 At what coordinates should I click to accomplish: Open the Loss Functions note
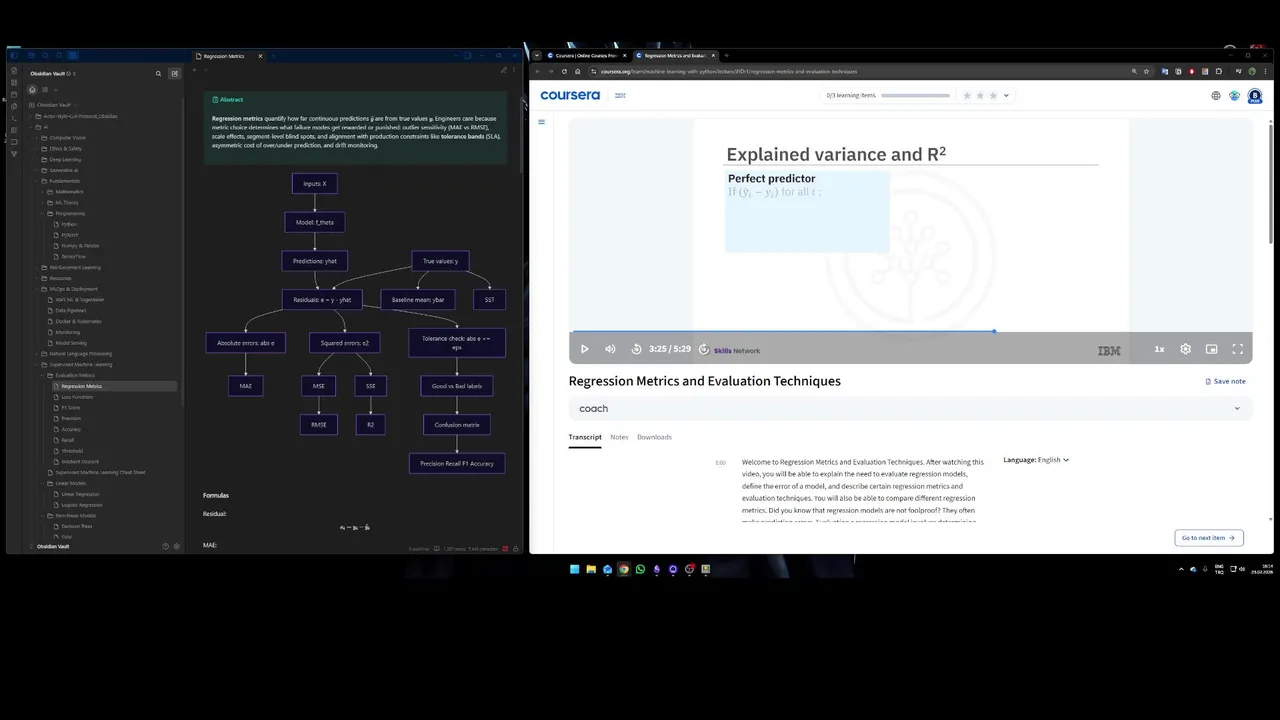coord(76,397)
